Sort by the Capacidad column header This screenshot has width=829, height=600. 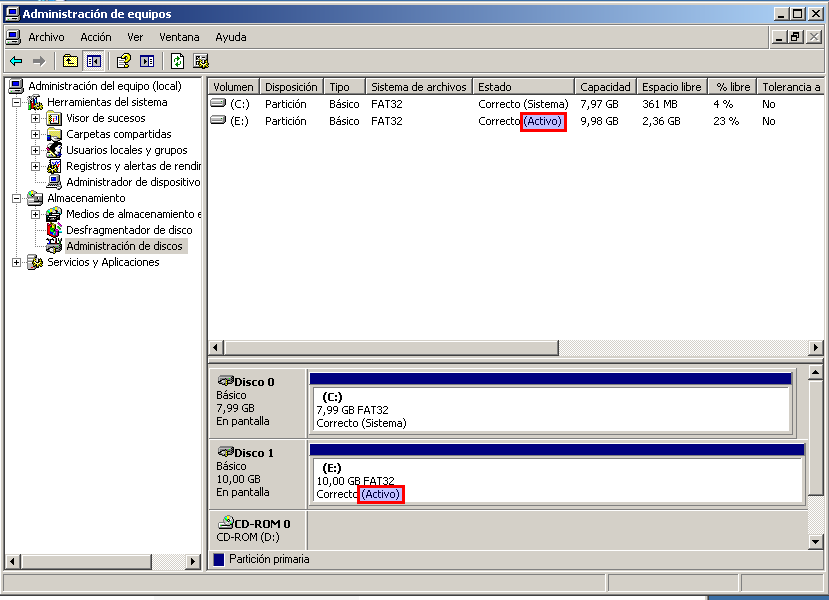coord(605,87)
